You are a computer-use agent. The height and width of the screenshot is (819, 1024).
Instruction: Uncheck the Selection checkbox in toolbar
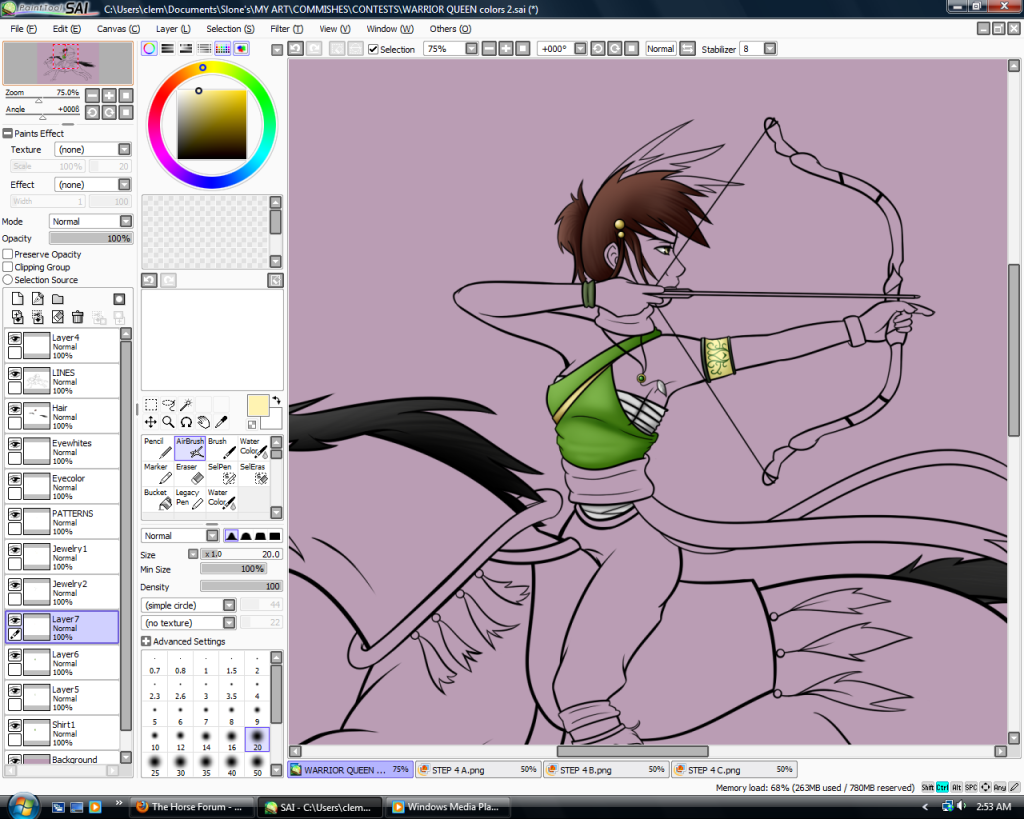pyautogui.click(x=374, y=49)
